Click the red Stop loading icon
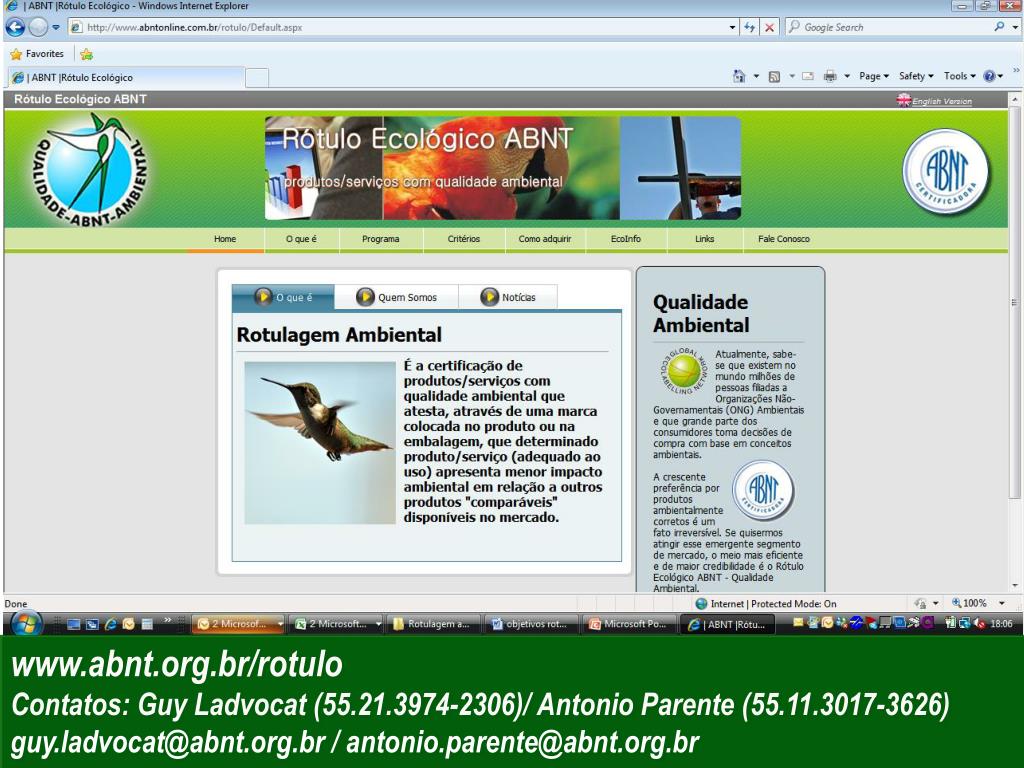 [769, 27]
